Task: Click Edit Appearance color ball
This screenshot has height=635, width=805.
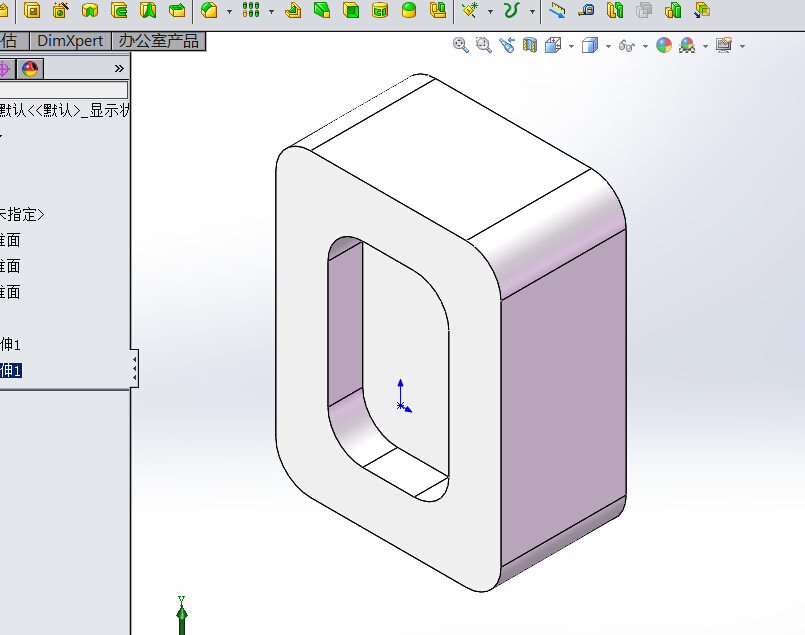Action: (664, 46)
